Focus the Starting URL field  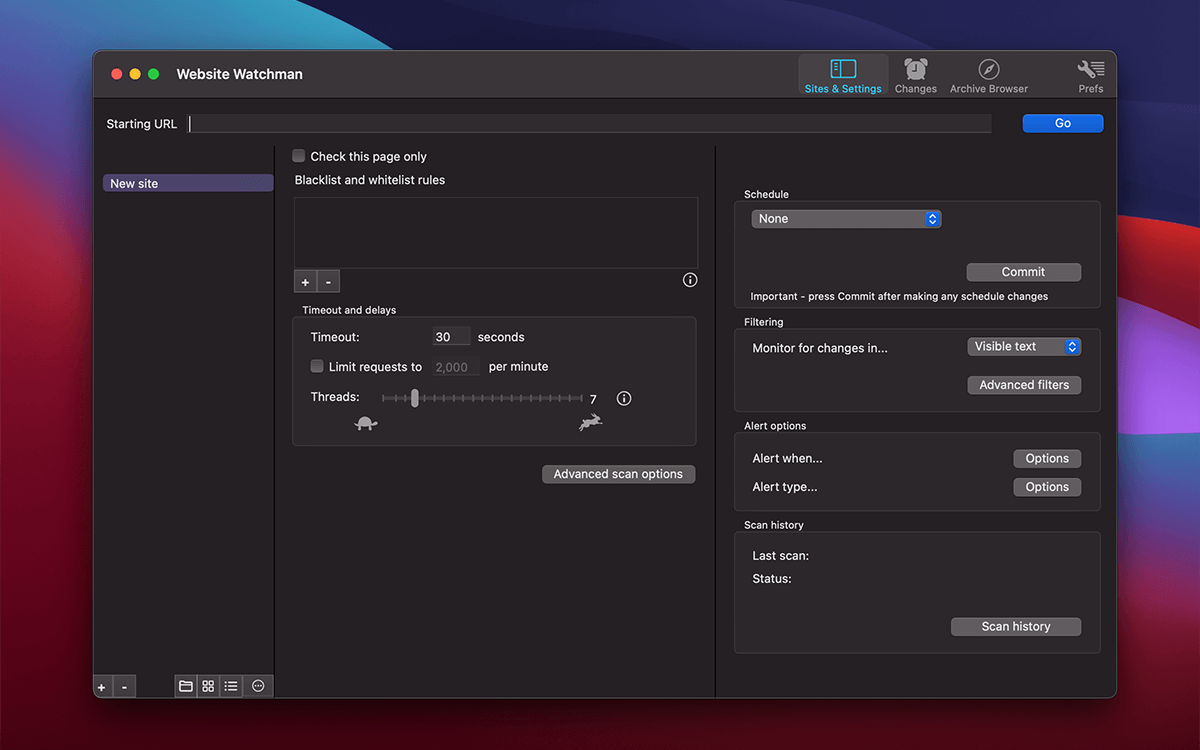click(590, 124)
